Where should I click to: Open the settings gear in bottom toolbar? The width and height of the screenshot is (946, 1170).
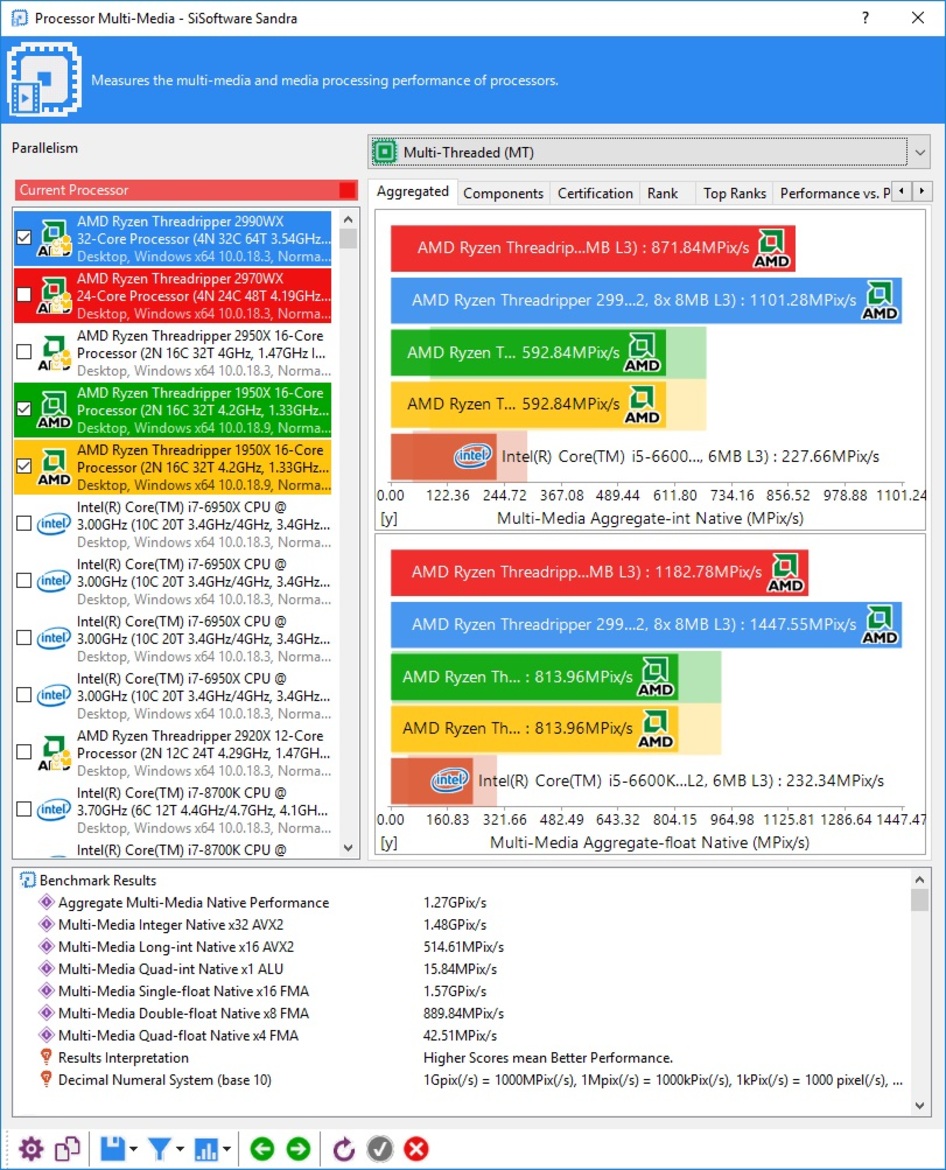click(31, 1148)
